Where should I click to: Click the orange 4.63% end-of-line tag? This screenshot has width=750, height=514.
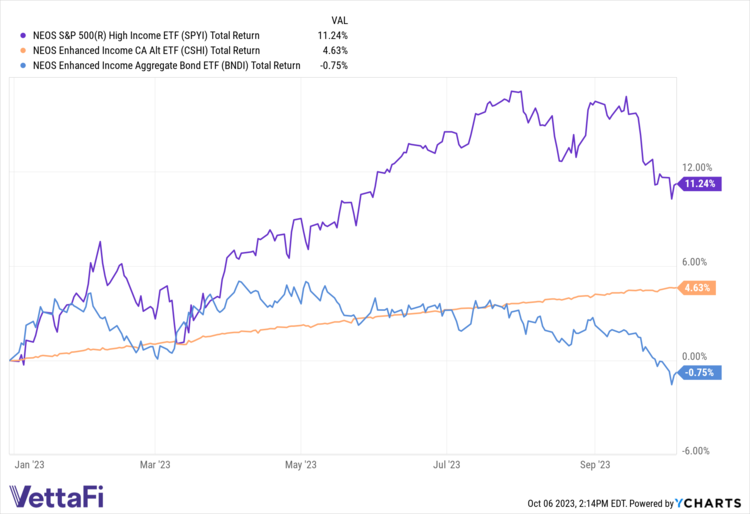pyautogui.click(x=697, y=288)
